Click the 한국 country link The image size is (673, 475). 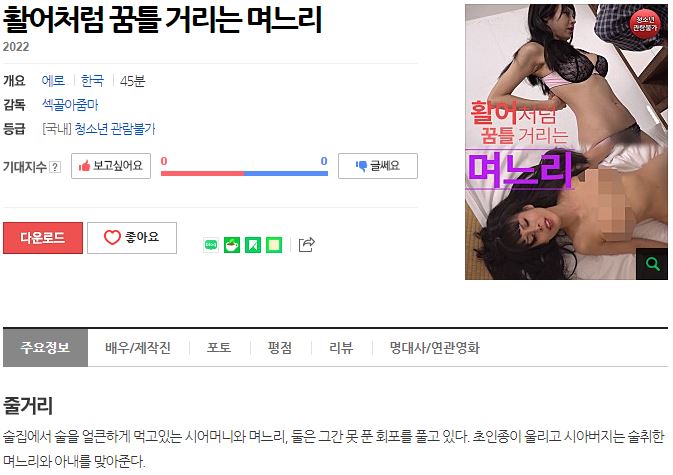(x=92, y=80)
